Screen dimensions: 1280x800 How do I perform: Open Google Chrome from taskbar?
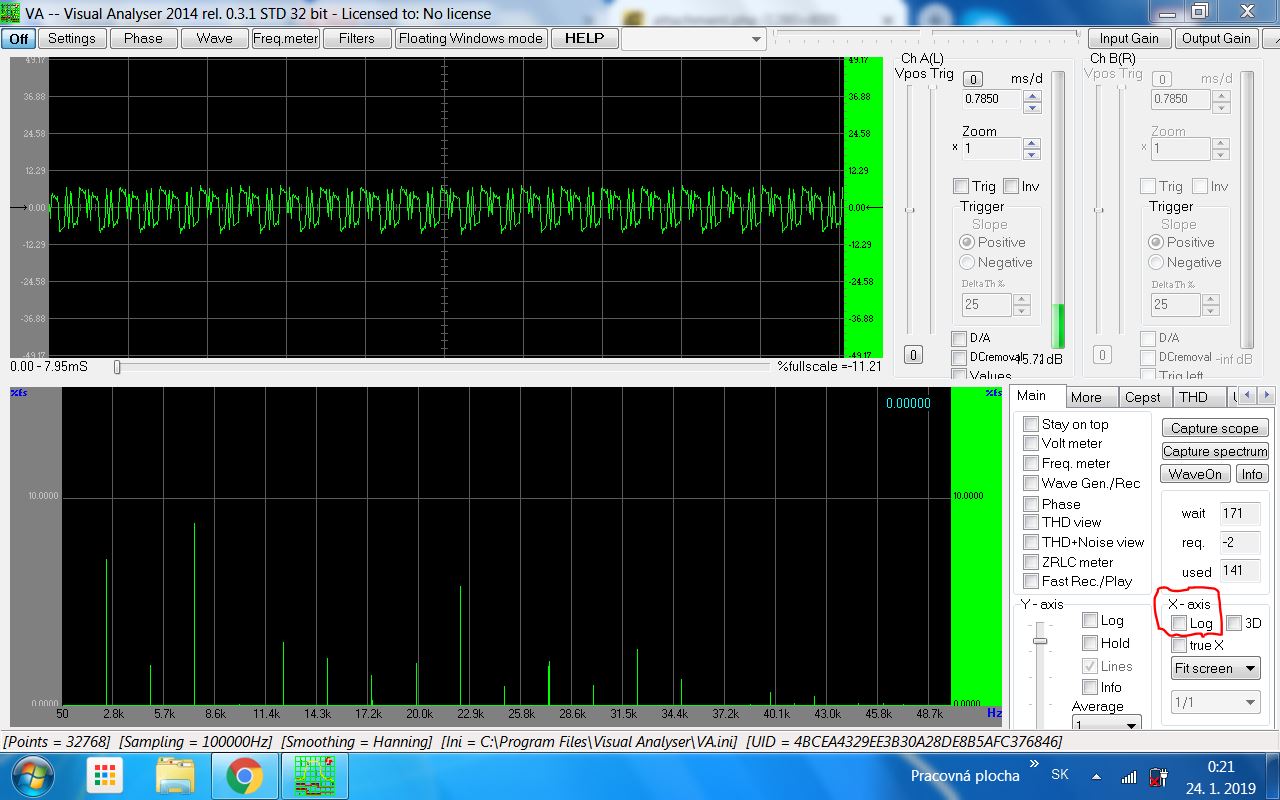(x=244, y=775)
